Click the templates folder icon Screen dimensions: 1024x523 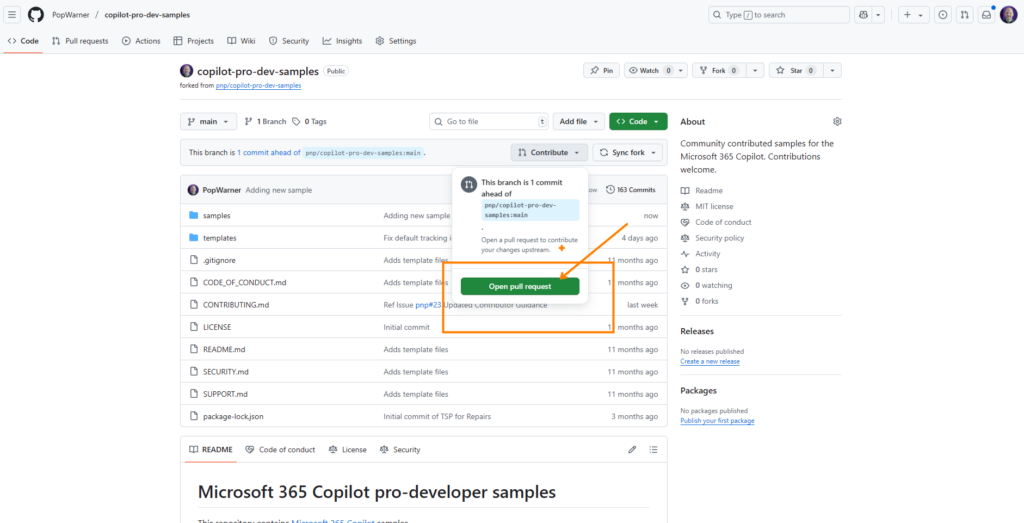click(193, 238)
